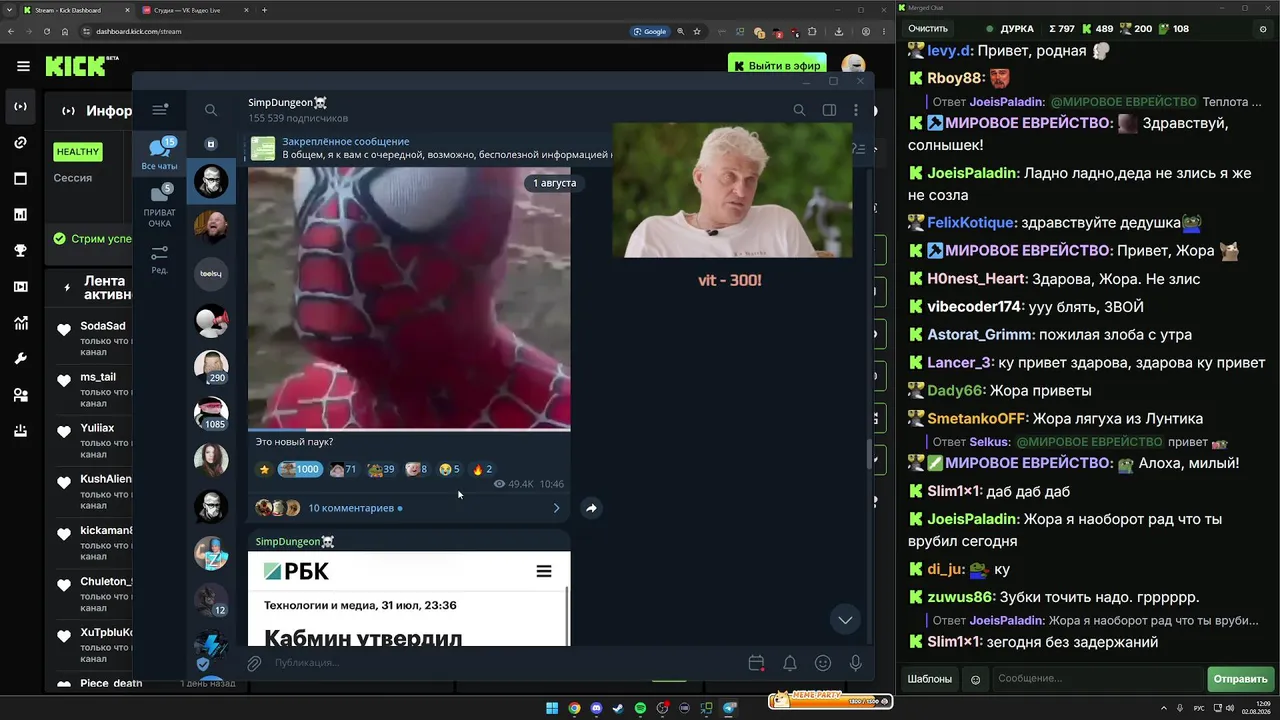Viewport: 1280px width, 720px height.
Task: Click the notification bell in the composer
Action: coord(790,663)
